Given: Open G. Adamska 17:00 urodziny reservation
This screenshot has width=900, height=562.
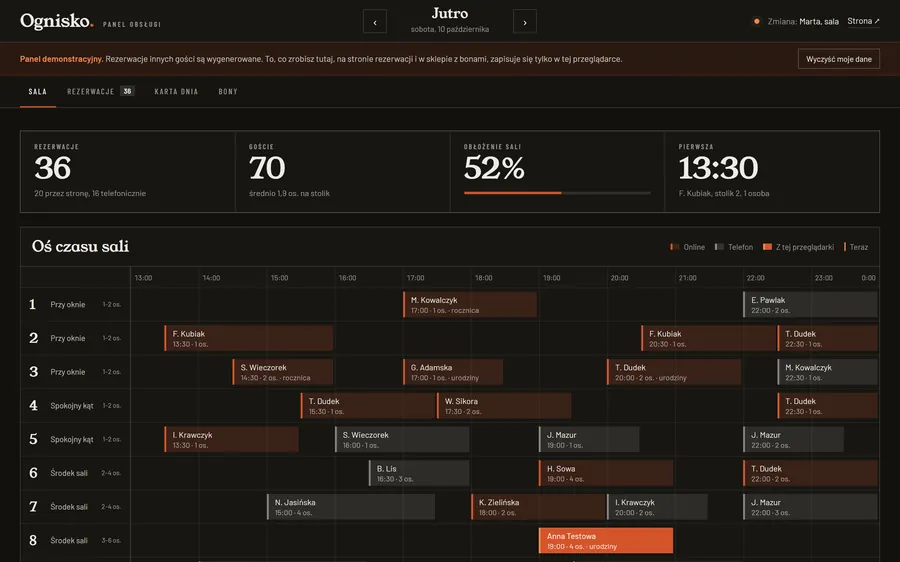Looking at the screenshot, I should click(x=453, y=372).
